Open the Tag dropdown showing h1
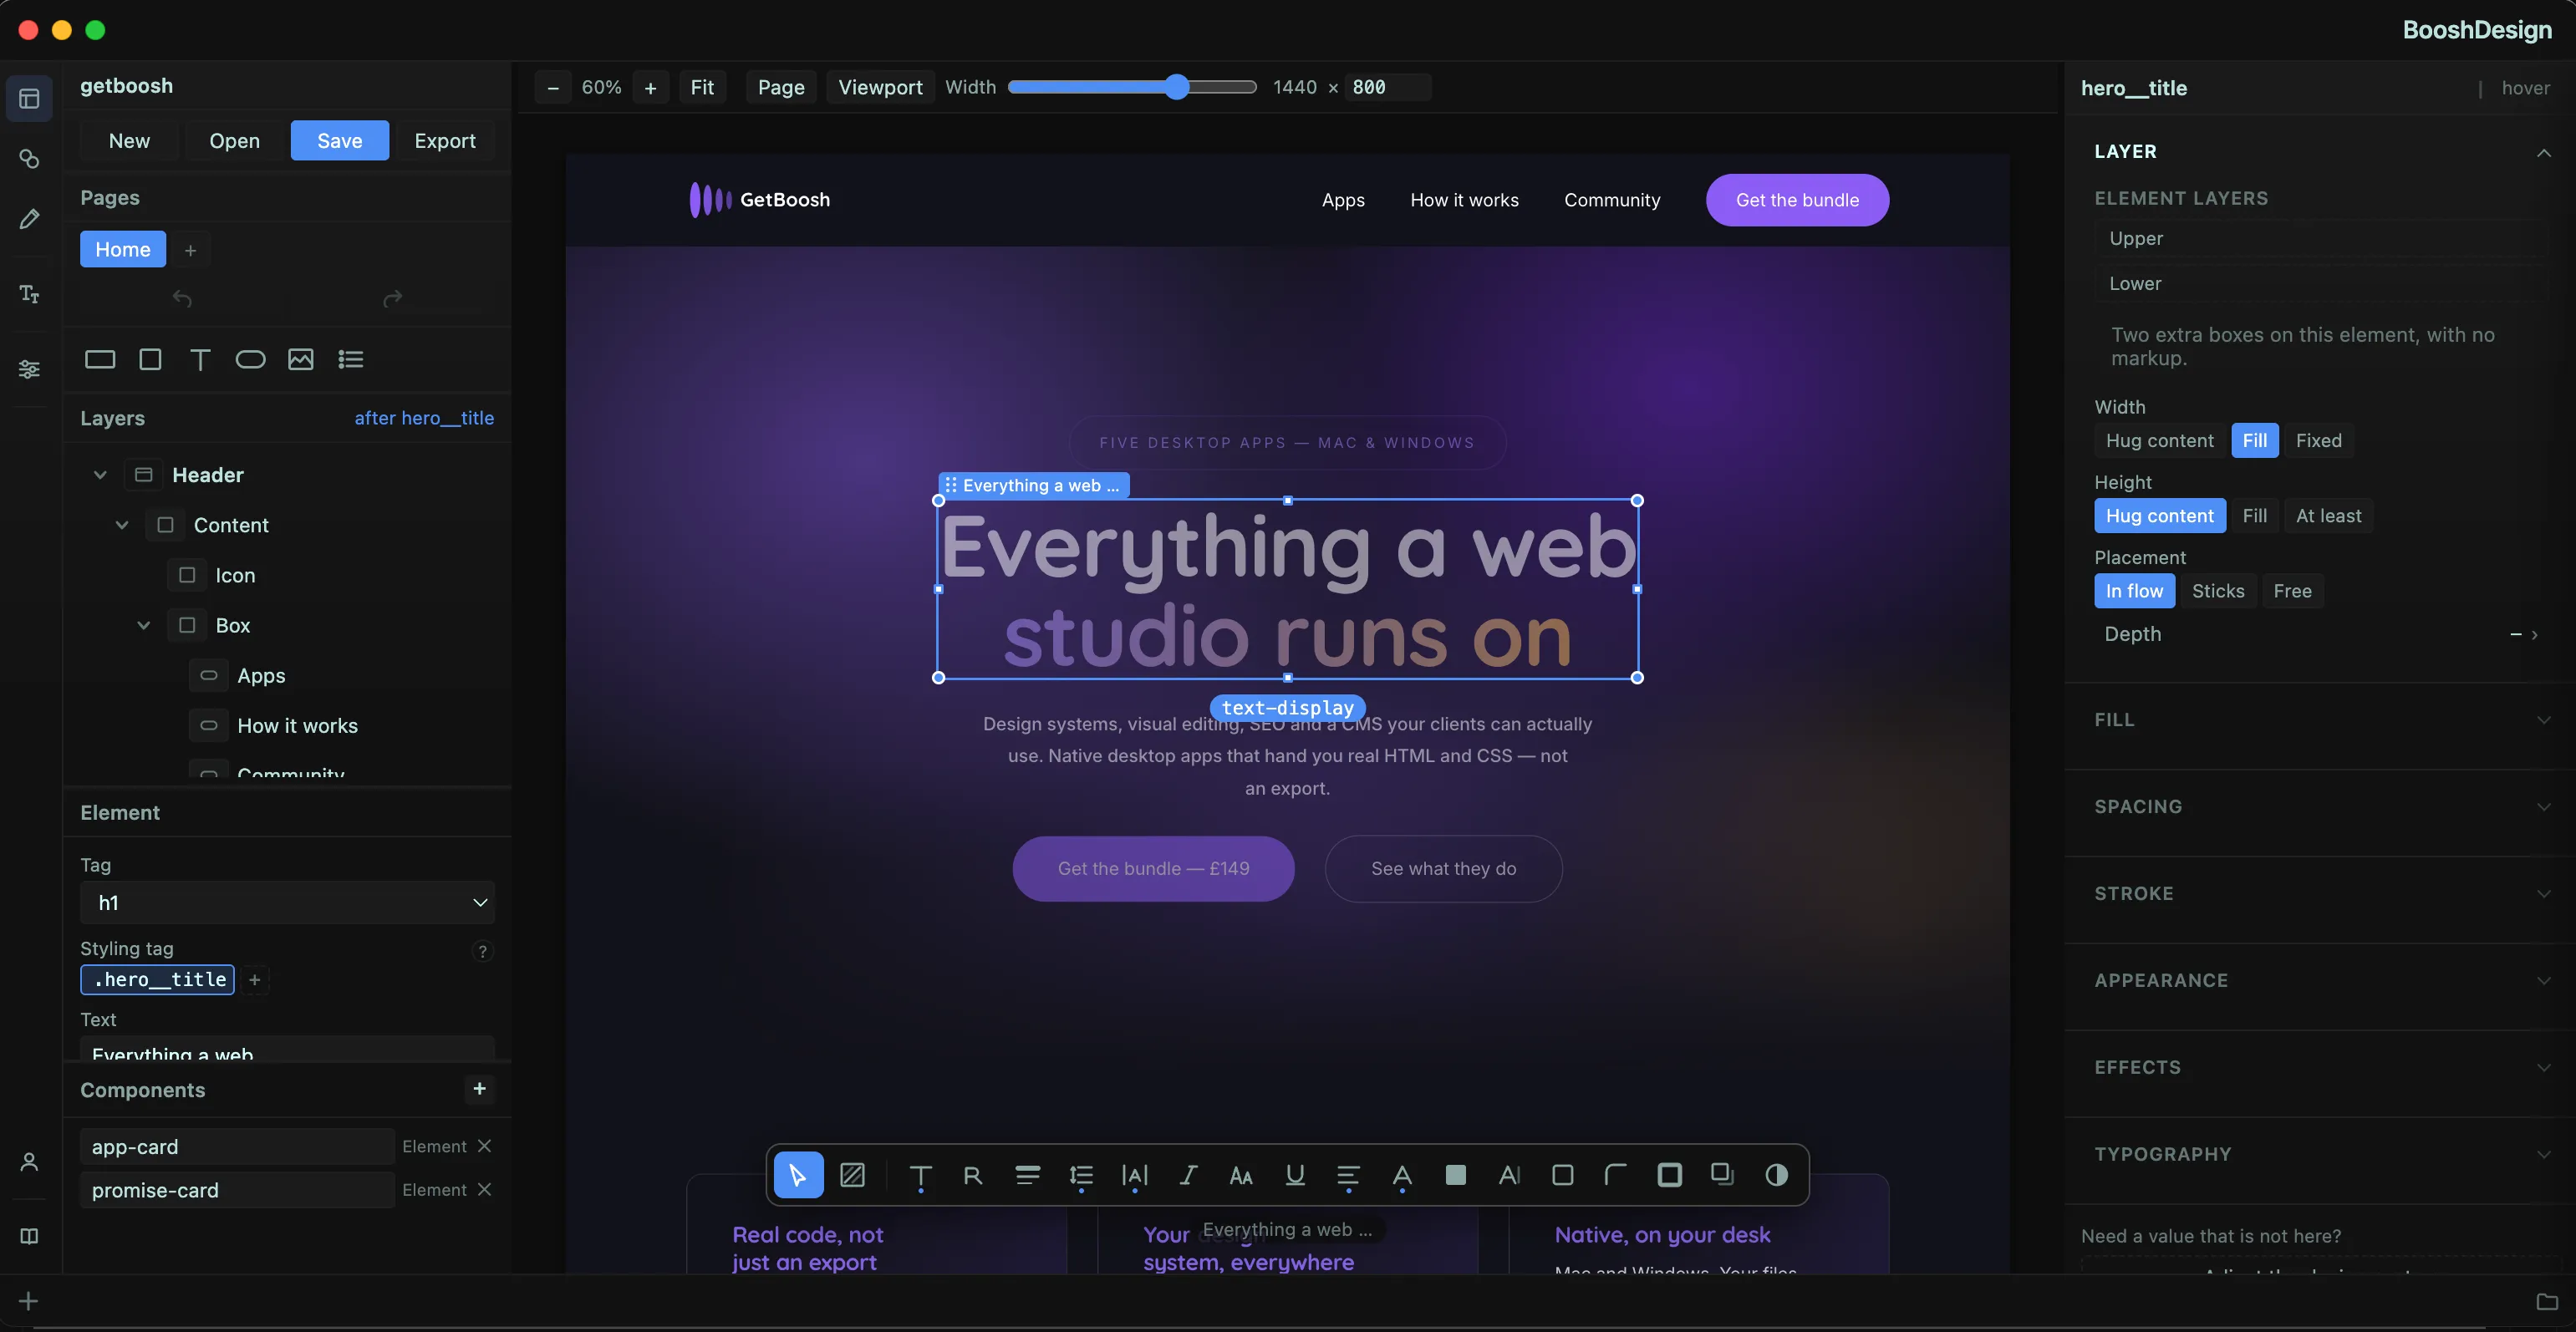 288,902
